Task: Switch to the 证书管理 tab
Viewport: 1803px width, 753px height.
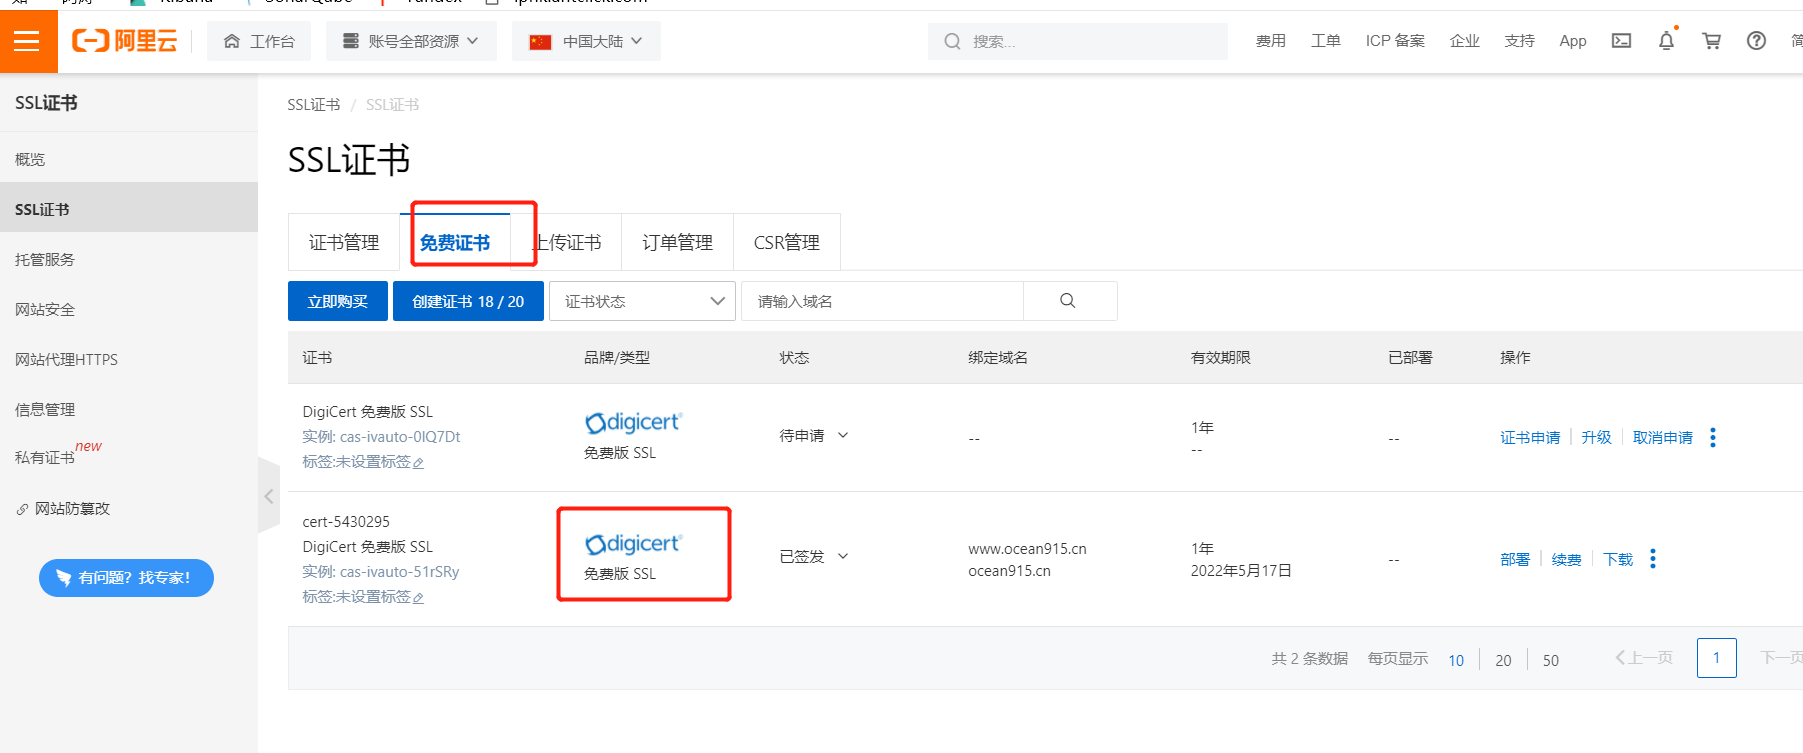Action: 344,242
